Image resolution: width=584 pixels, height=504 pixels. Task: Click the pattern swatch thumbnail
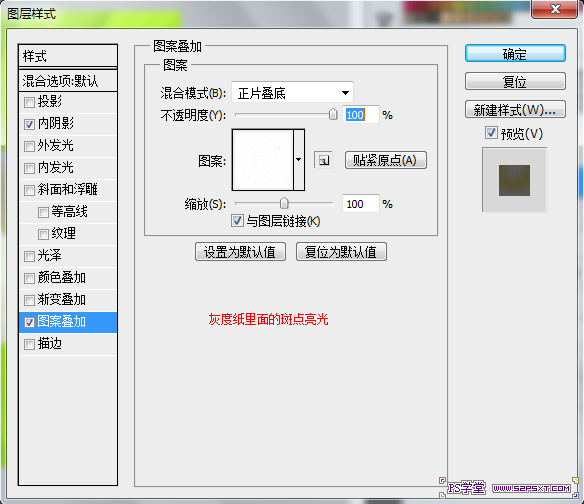(263, 160)
